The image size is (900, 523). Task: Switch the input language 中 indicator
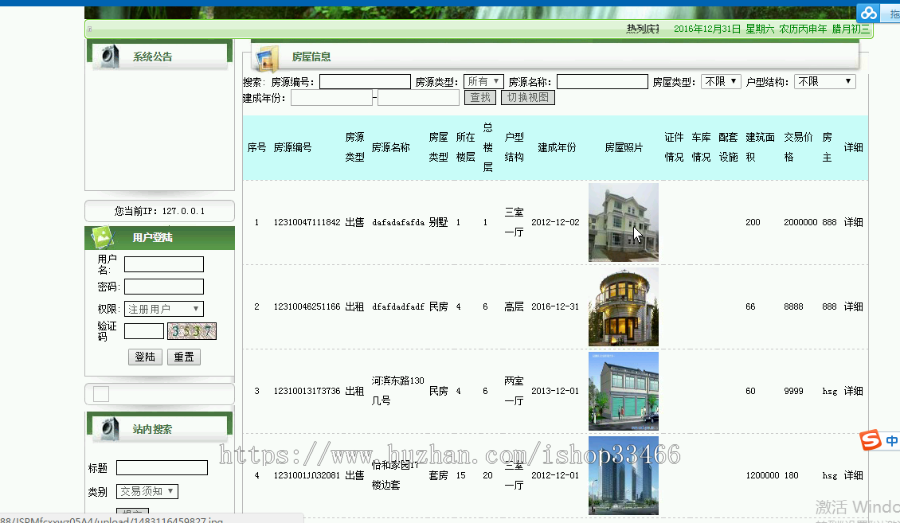pyautogui.click(x=891, y=441)
